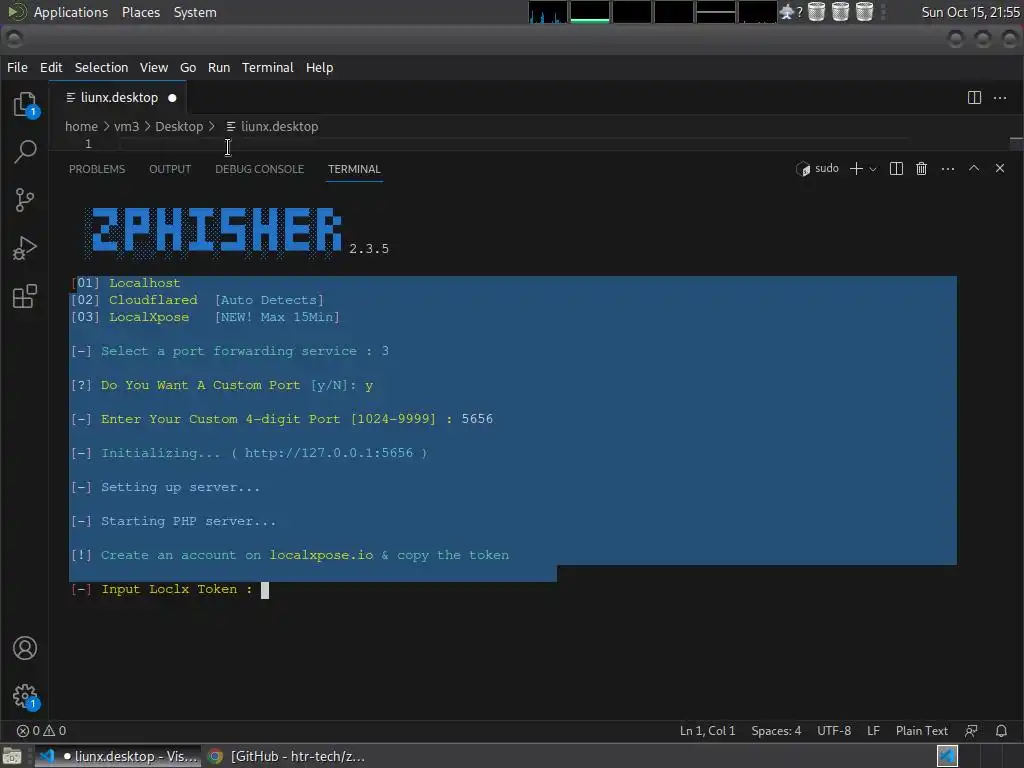The width and height of the screenshot is (1024, 768).
Task: Open the Help menu
Action: point(319,67)
